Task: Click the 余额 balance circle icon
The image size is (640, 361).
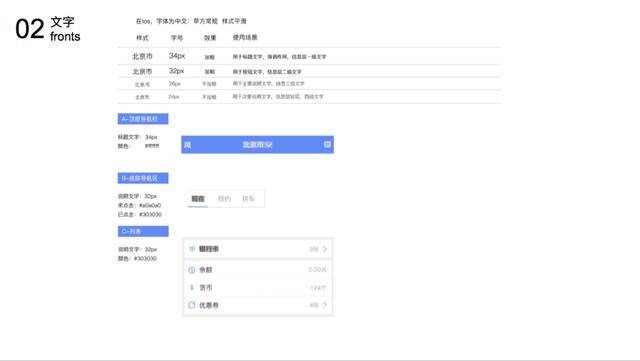Action: coord(192,270)
